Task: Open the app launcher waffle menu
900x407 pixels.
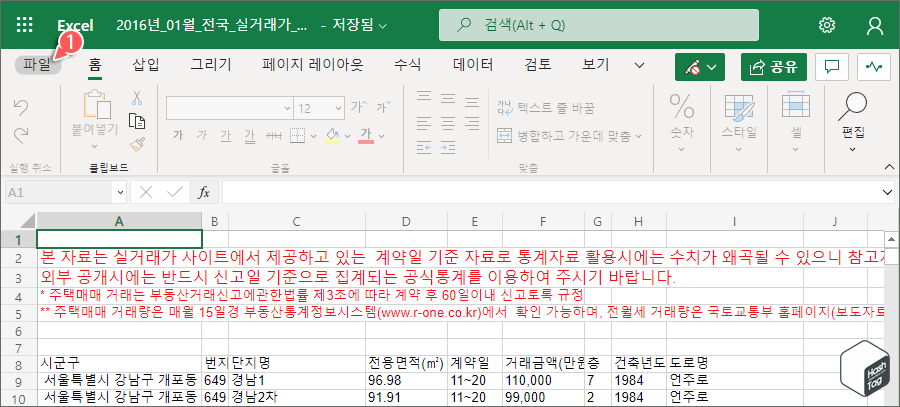Action: tap(24, 25)
